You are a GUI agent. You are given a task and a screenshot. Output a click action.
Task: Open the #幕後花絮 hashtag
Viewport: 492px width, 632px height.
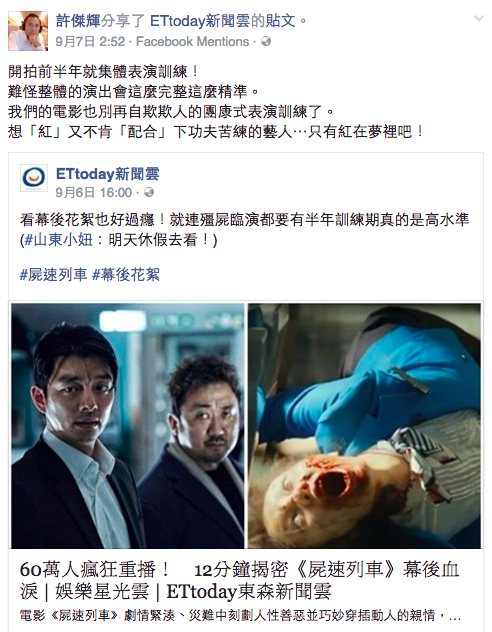126,275
